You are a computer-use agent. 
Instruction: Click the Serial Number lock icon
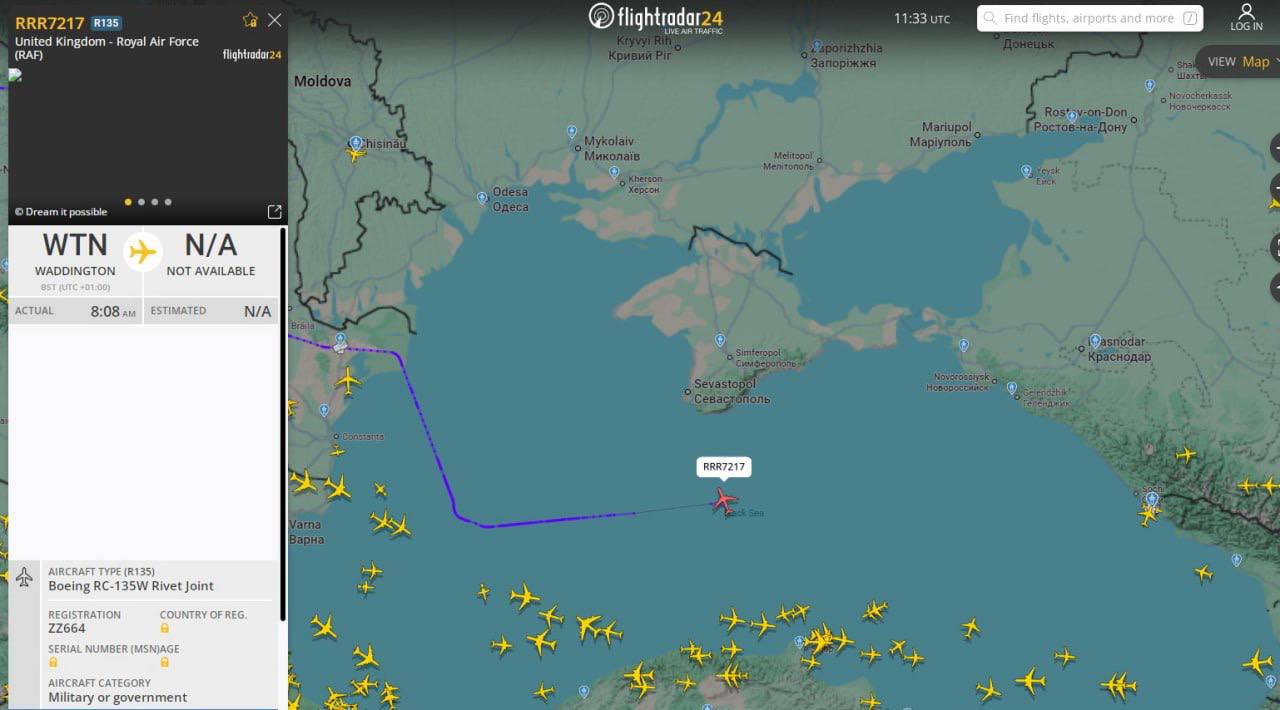(x=53, y=662)
